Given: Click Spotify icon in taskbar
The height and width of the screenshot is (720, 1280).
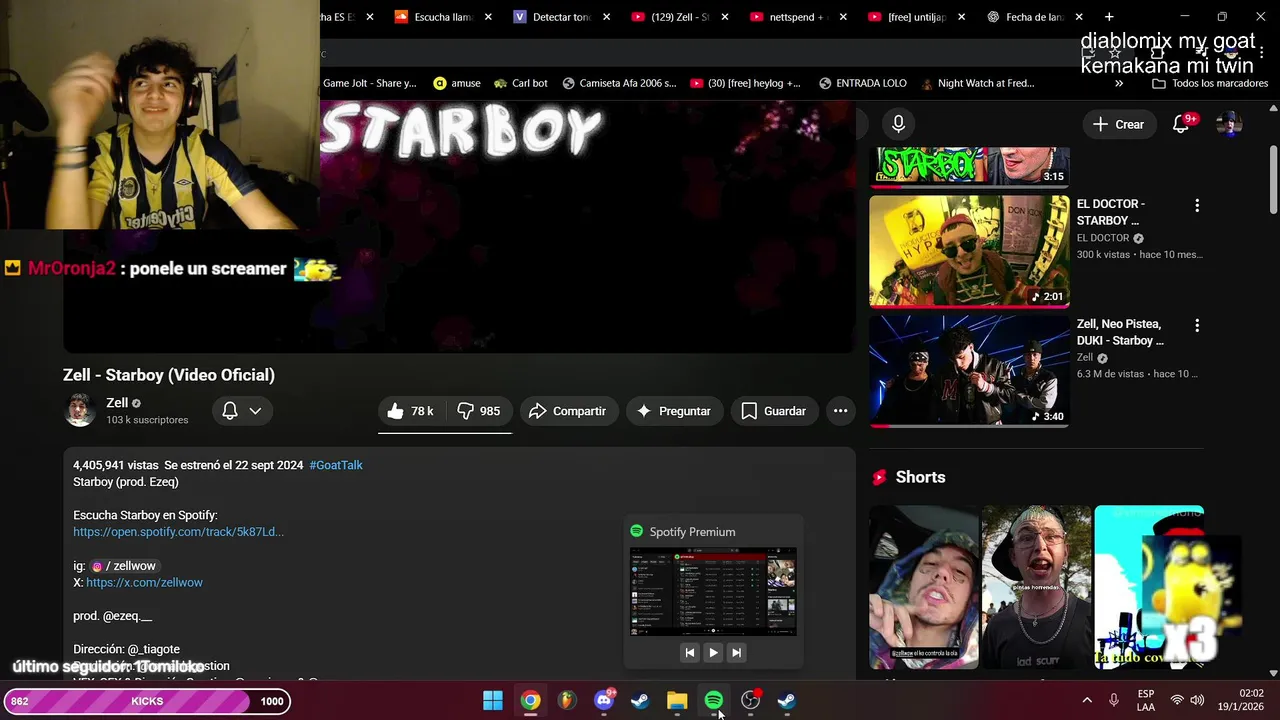Looking at the screenshot, I should click(714, 700).
